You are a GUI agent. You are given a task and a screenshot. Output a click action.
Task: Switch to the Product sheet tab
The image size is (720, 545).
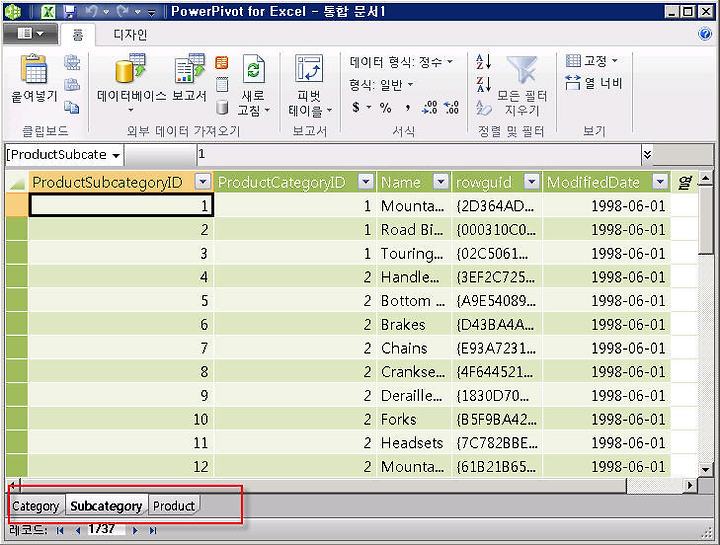(174, 506)
